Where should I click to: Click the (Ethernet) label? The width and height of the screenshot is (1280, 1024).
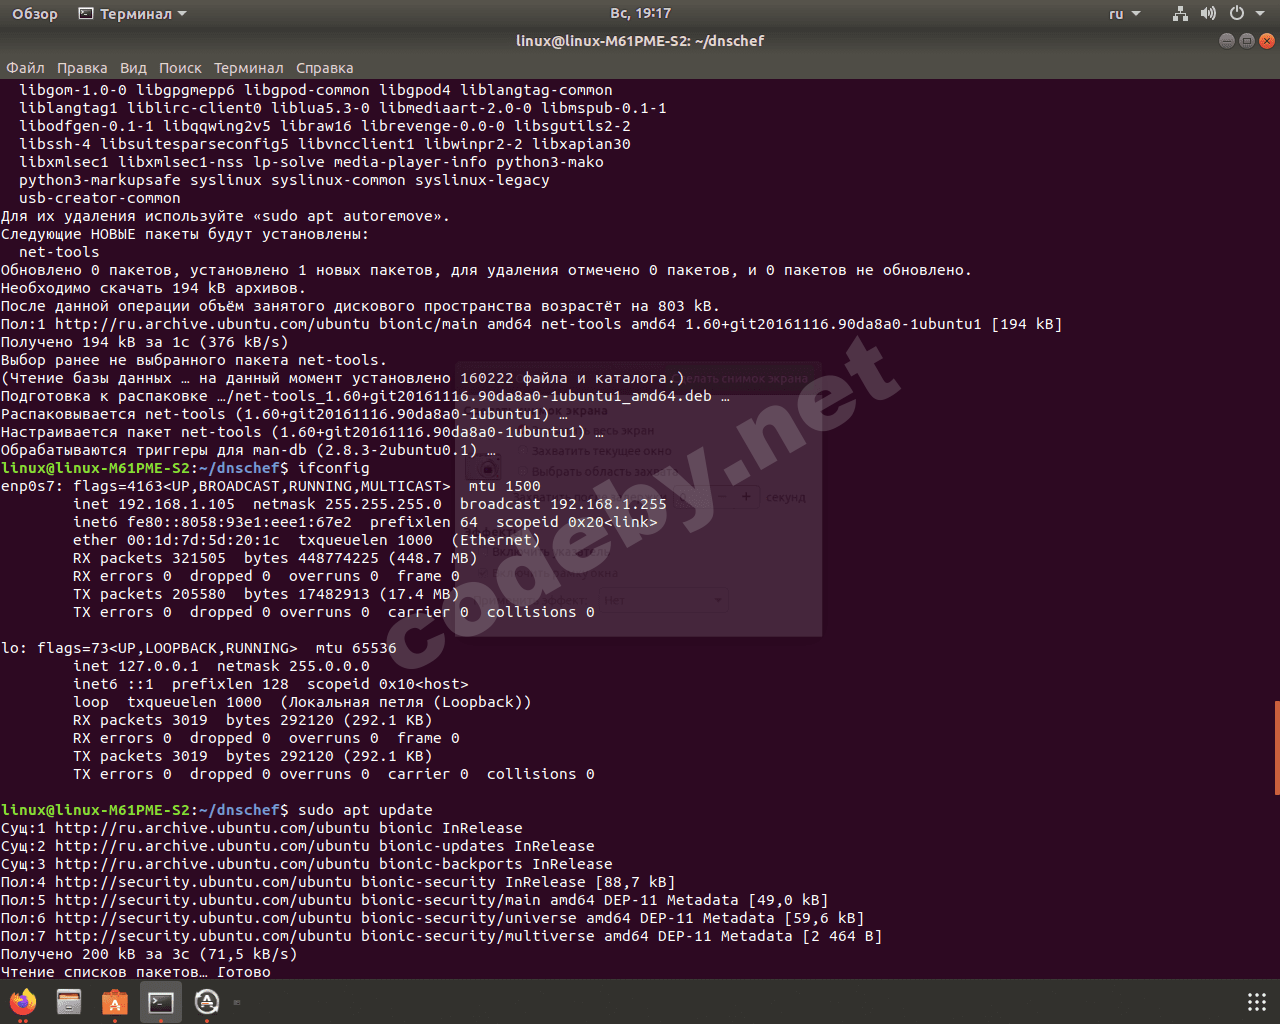click(496, 540)
